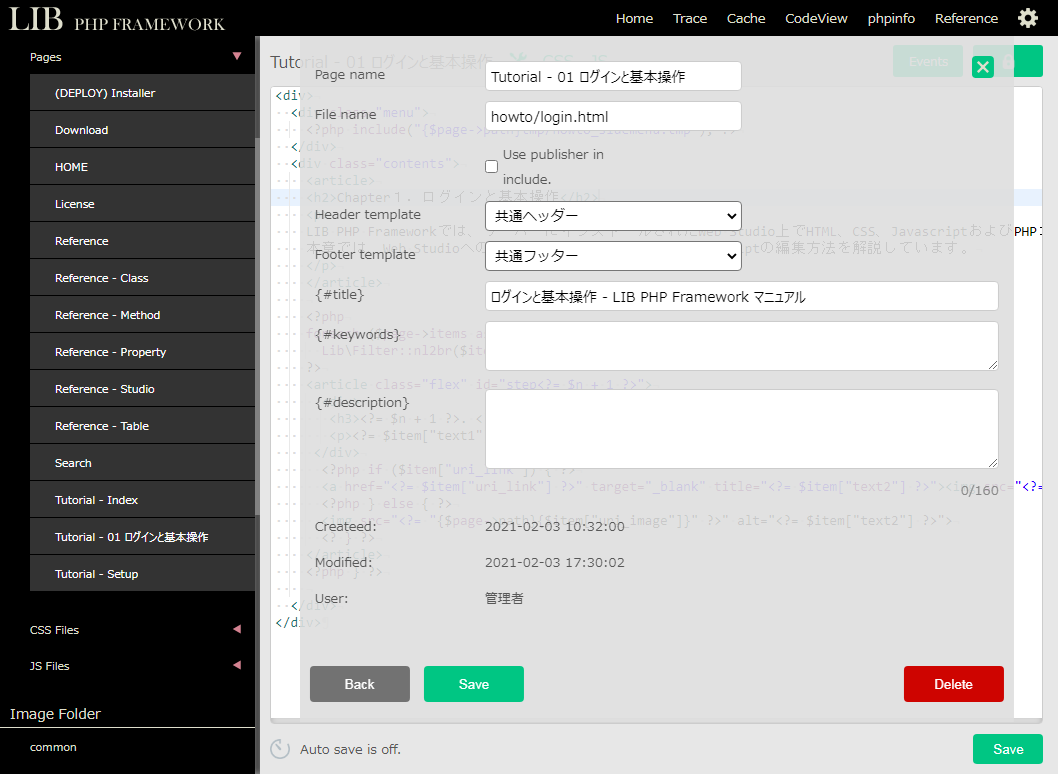Screen dimensions: 1058x774
Task: Open the common image folder
Action: click(x=54, y=747)
